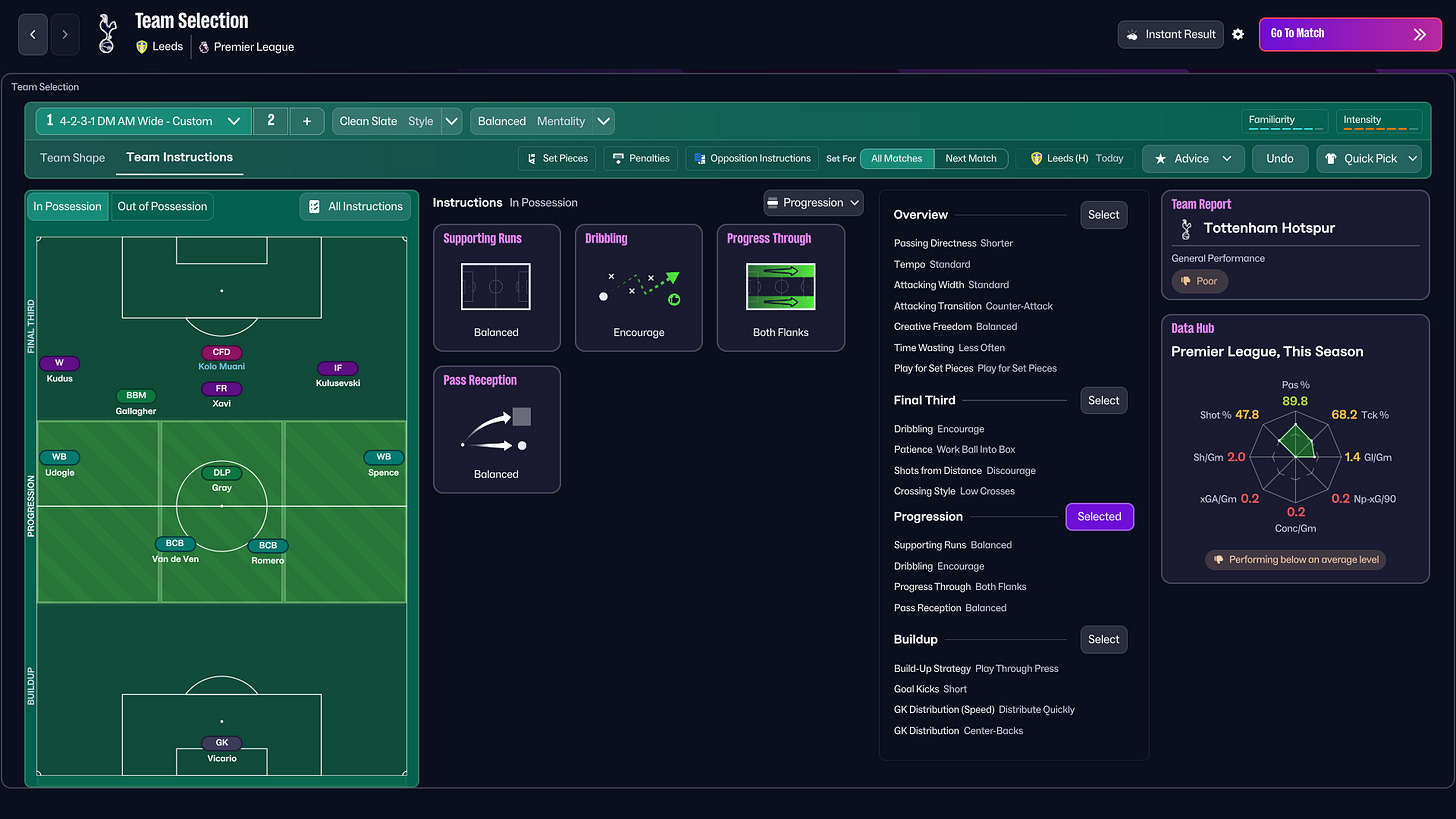This screenshot has height=819, width=1456.
Task: Go back with the left arrow button
Action: [x=33, y=34]
